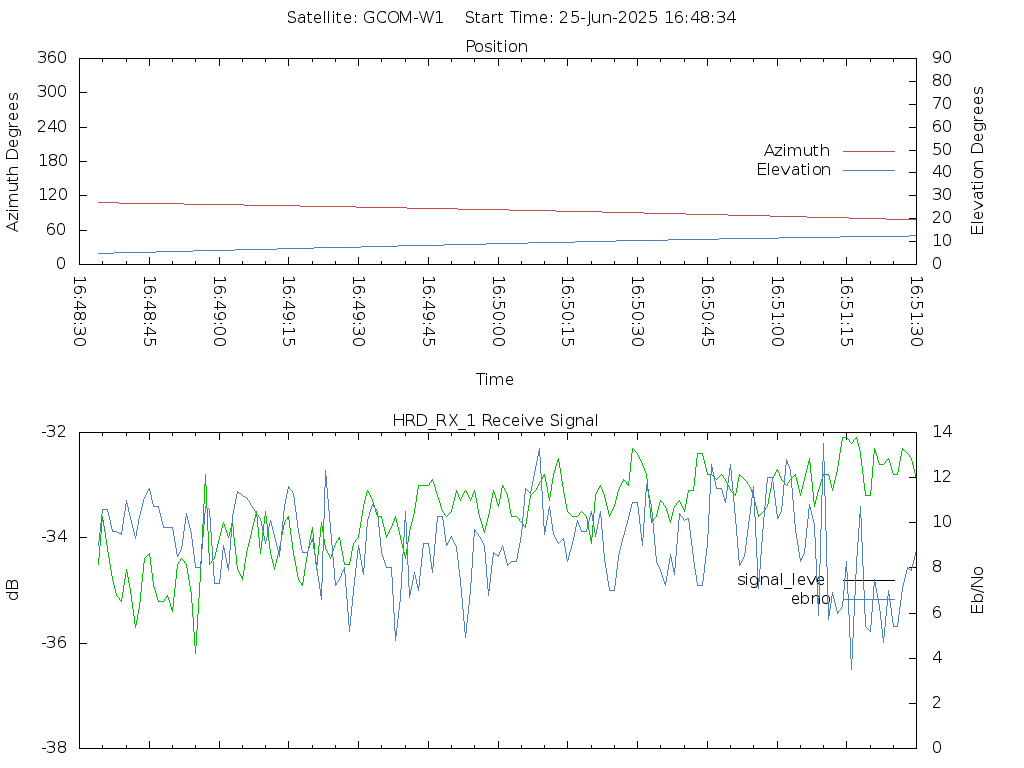Click the '10' tick on Eb/No axis
1024x768 pixels.
(942, 522)
